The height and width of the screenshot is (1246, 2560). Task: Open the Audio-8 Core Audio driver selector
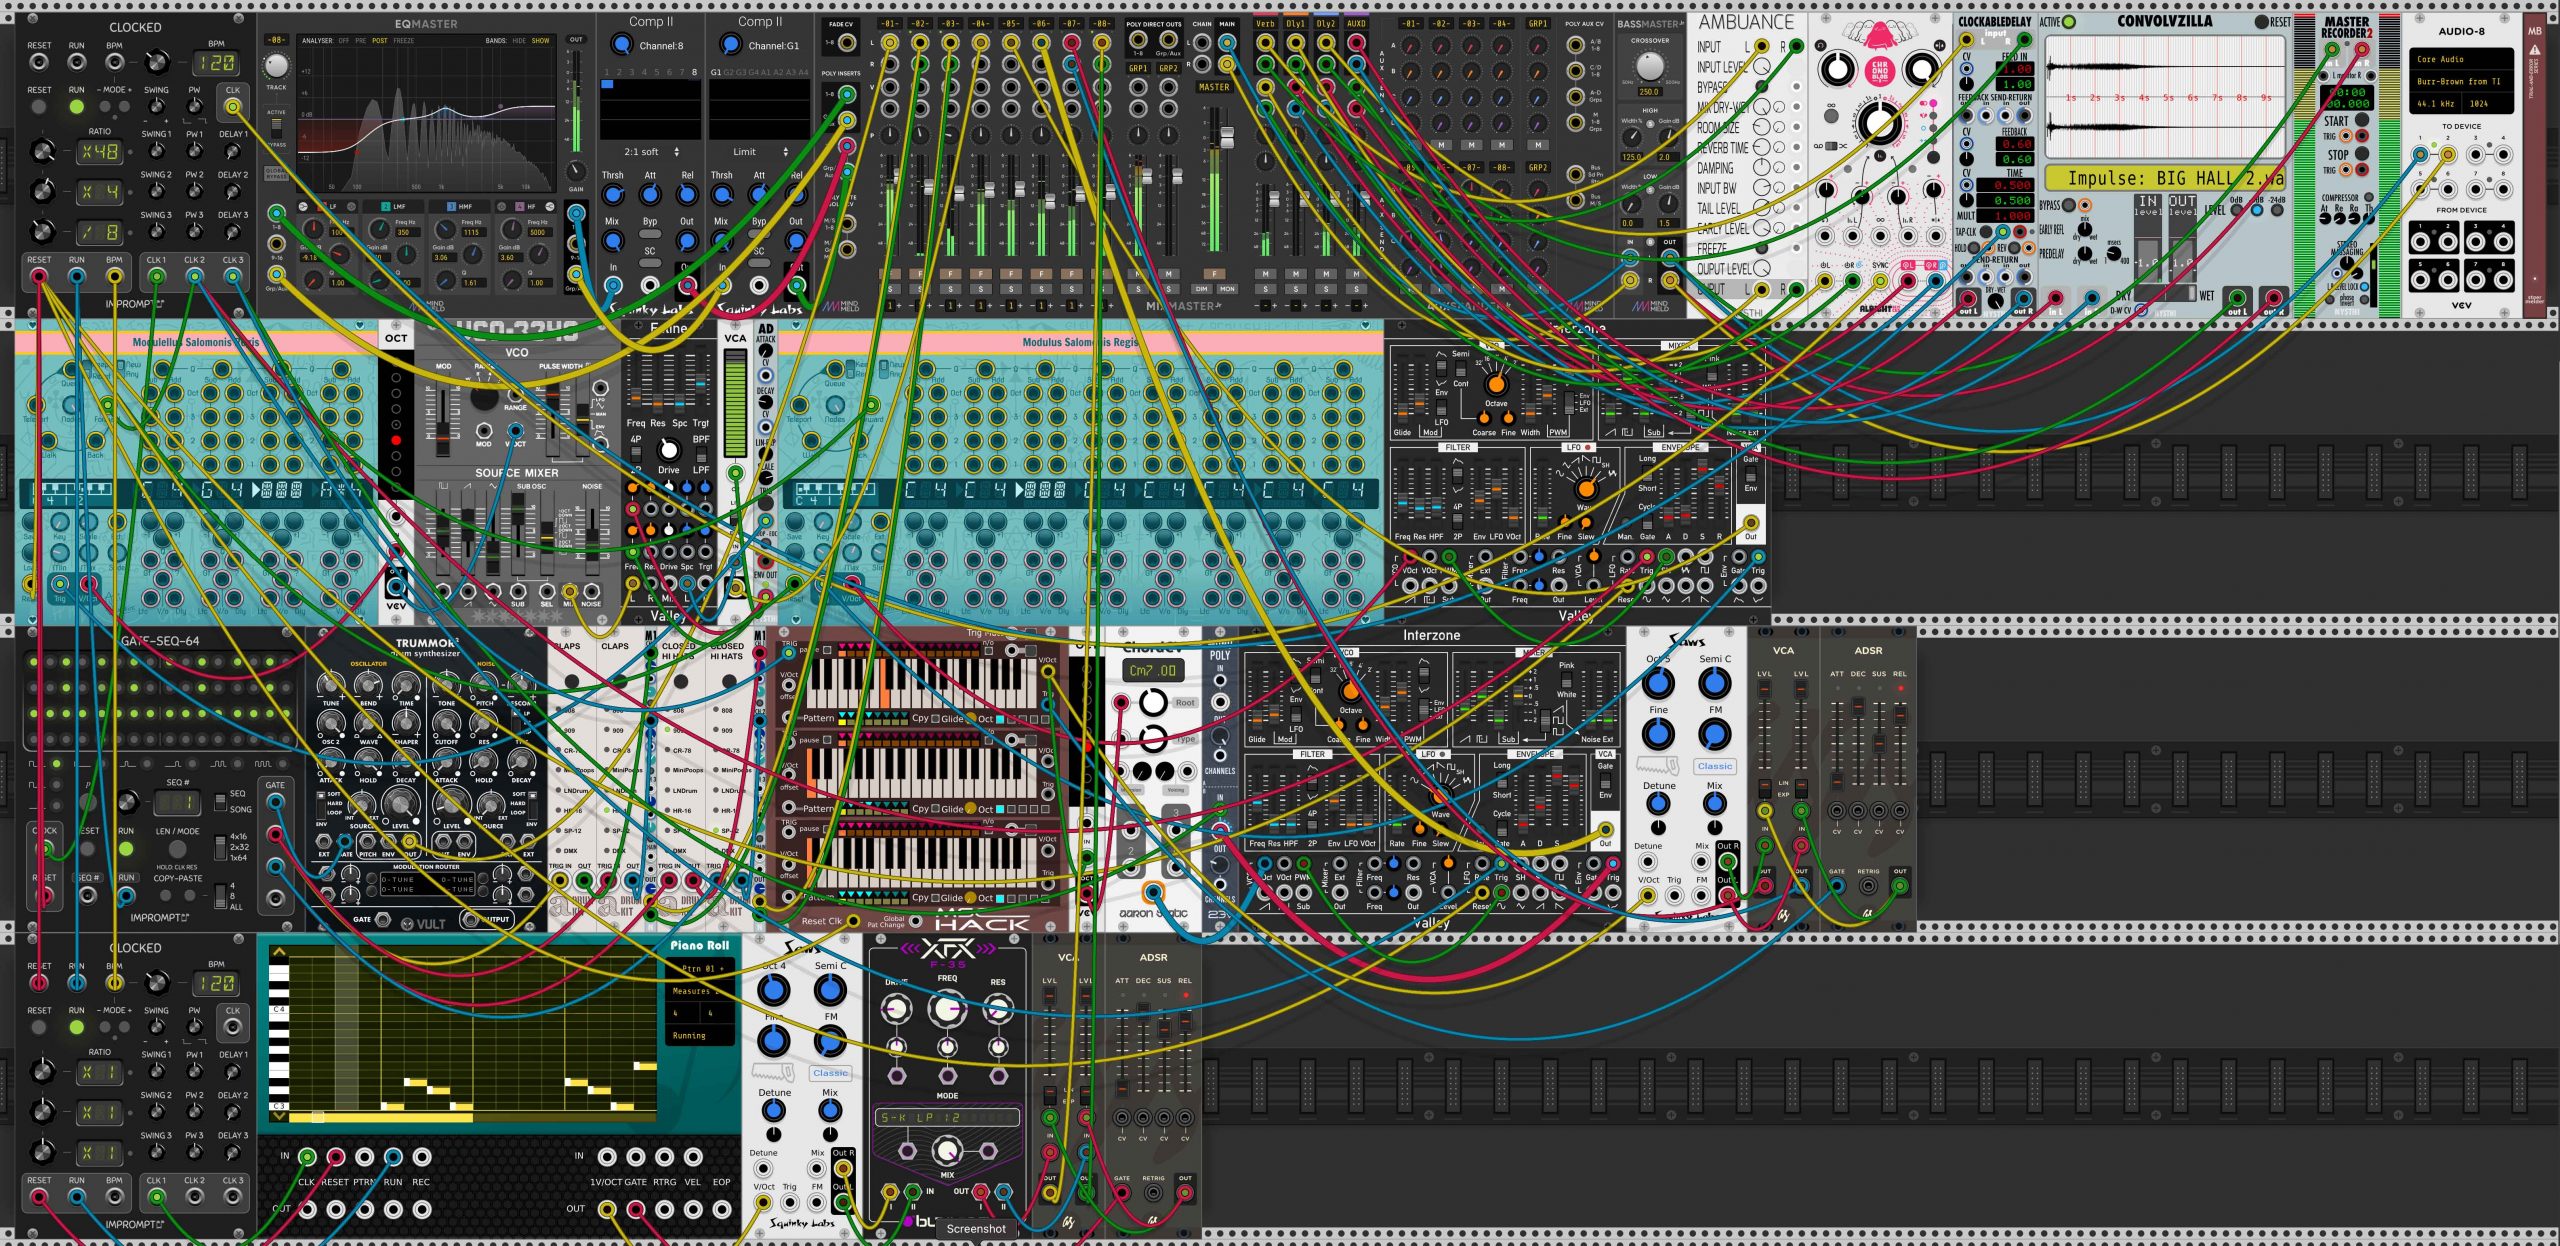(2461, 59)
